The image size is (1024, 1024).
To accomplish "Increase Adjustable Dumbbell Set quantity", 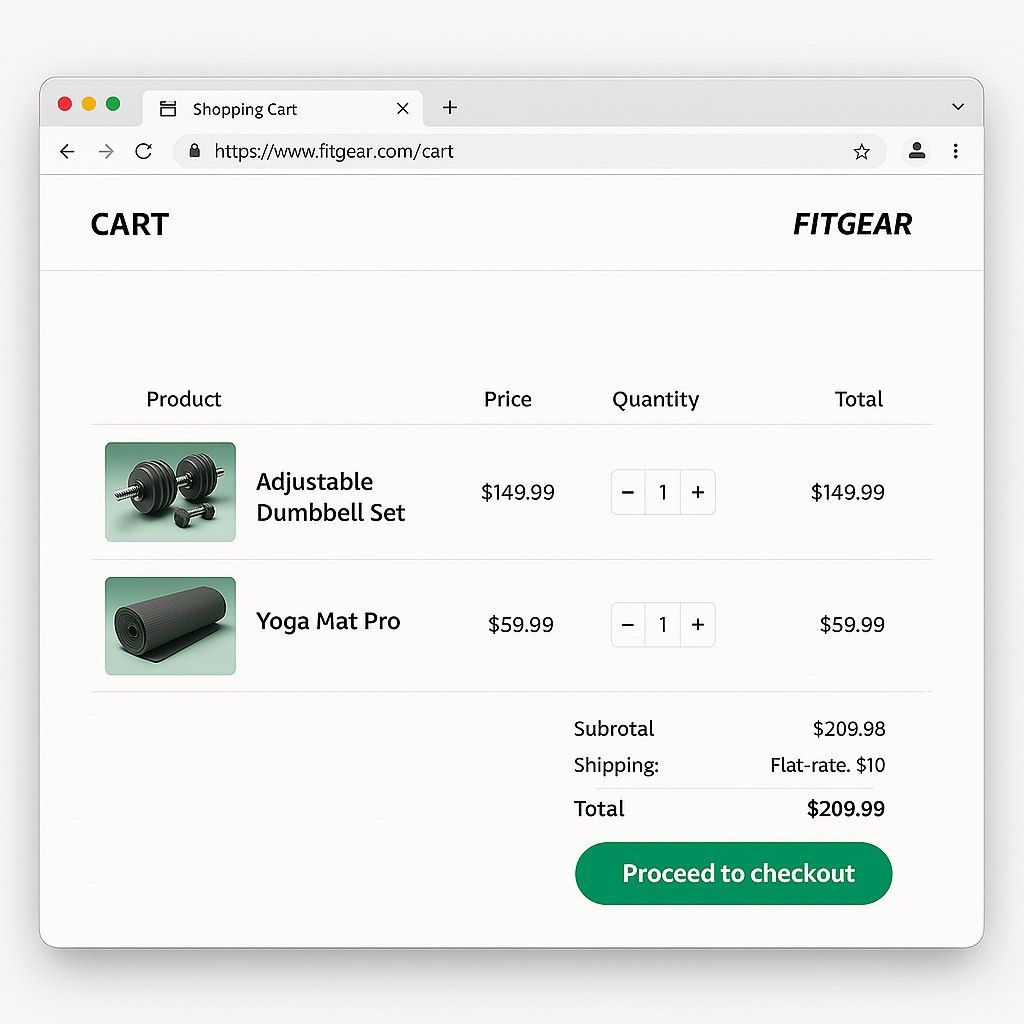I will [x=698, y=492].
